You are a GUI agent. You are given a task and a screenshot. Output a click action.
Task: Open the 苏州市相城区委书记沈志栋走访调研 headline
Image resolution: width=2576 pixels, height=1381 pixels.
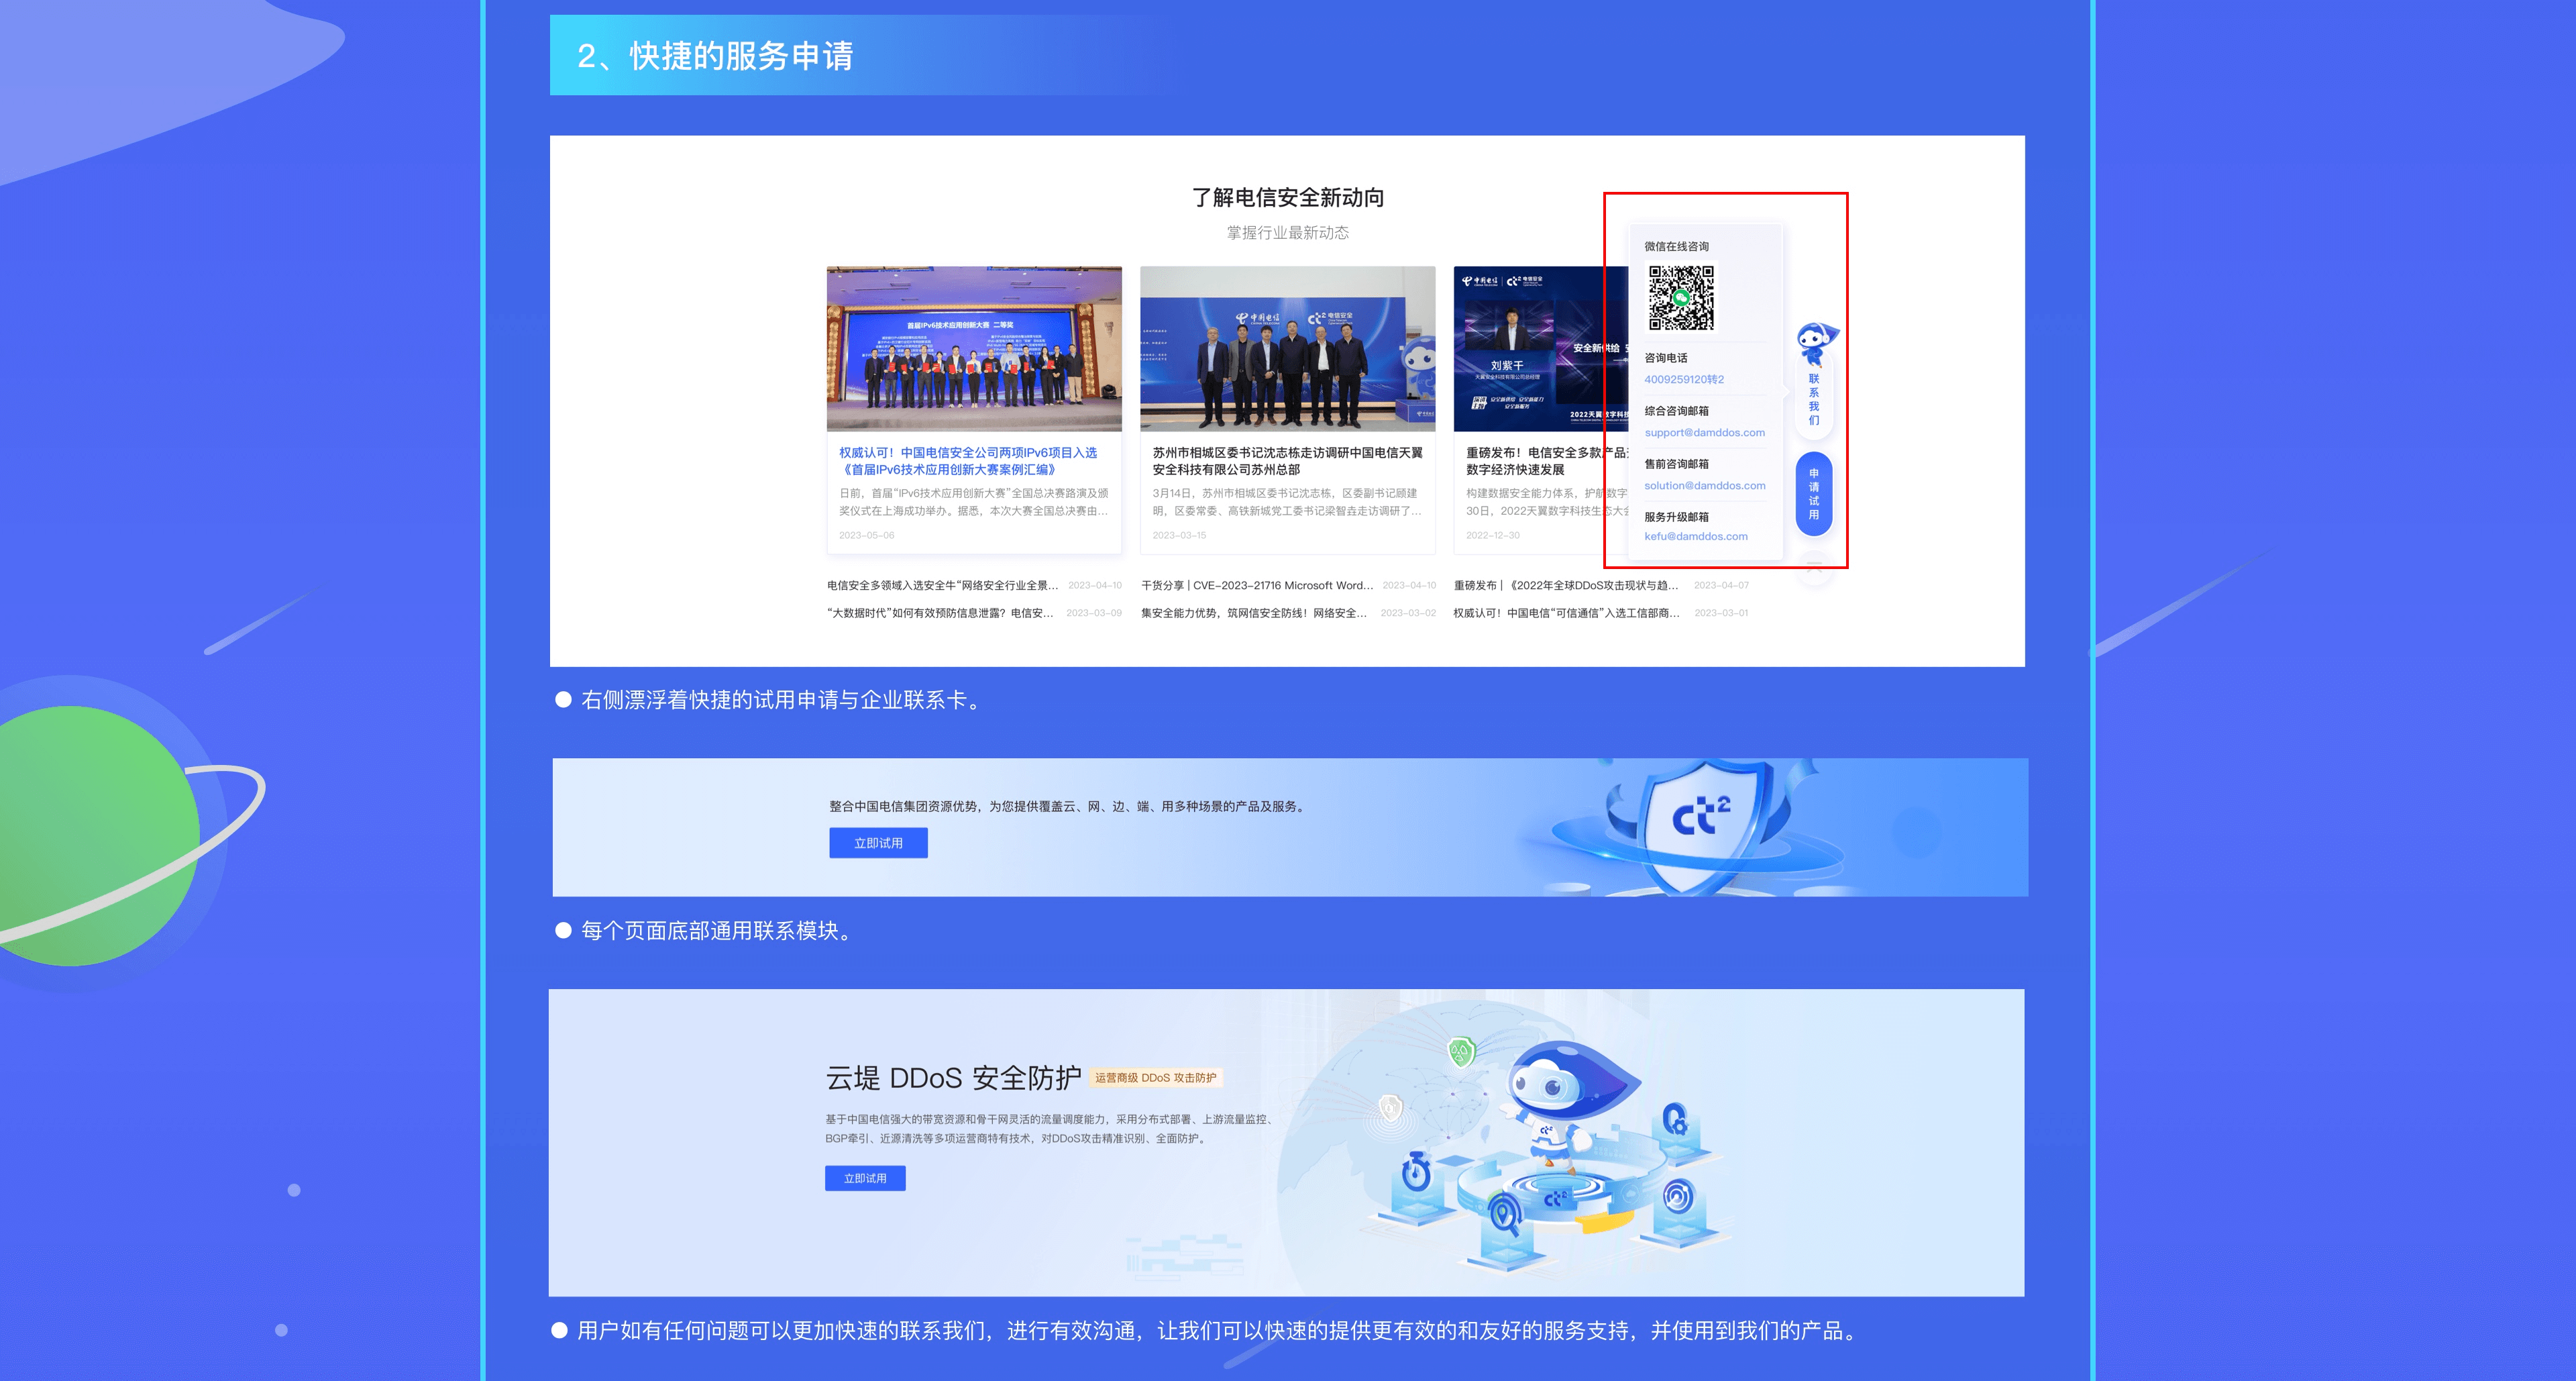[1287, 461]
